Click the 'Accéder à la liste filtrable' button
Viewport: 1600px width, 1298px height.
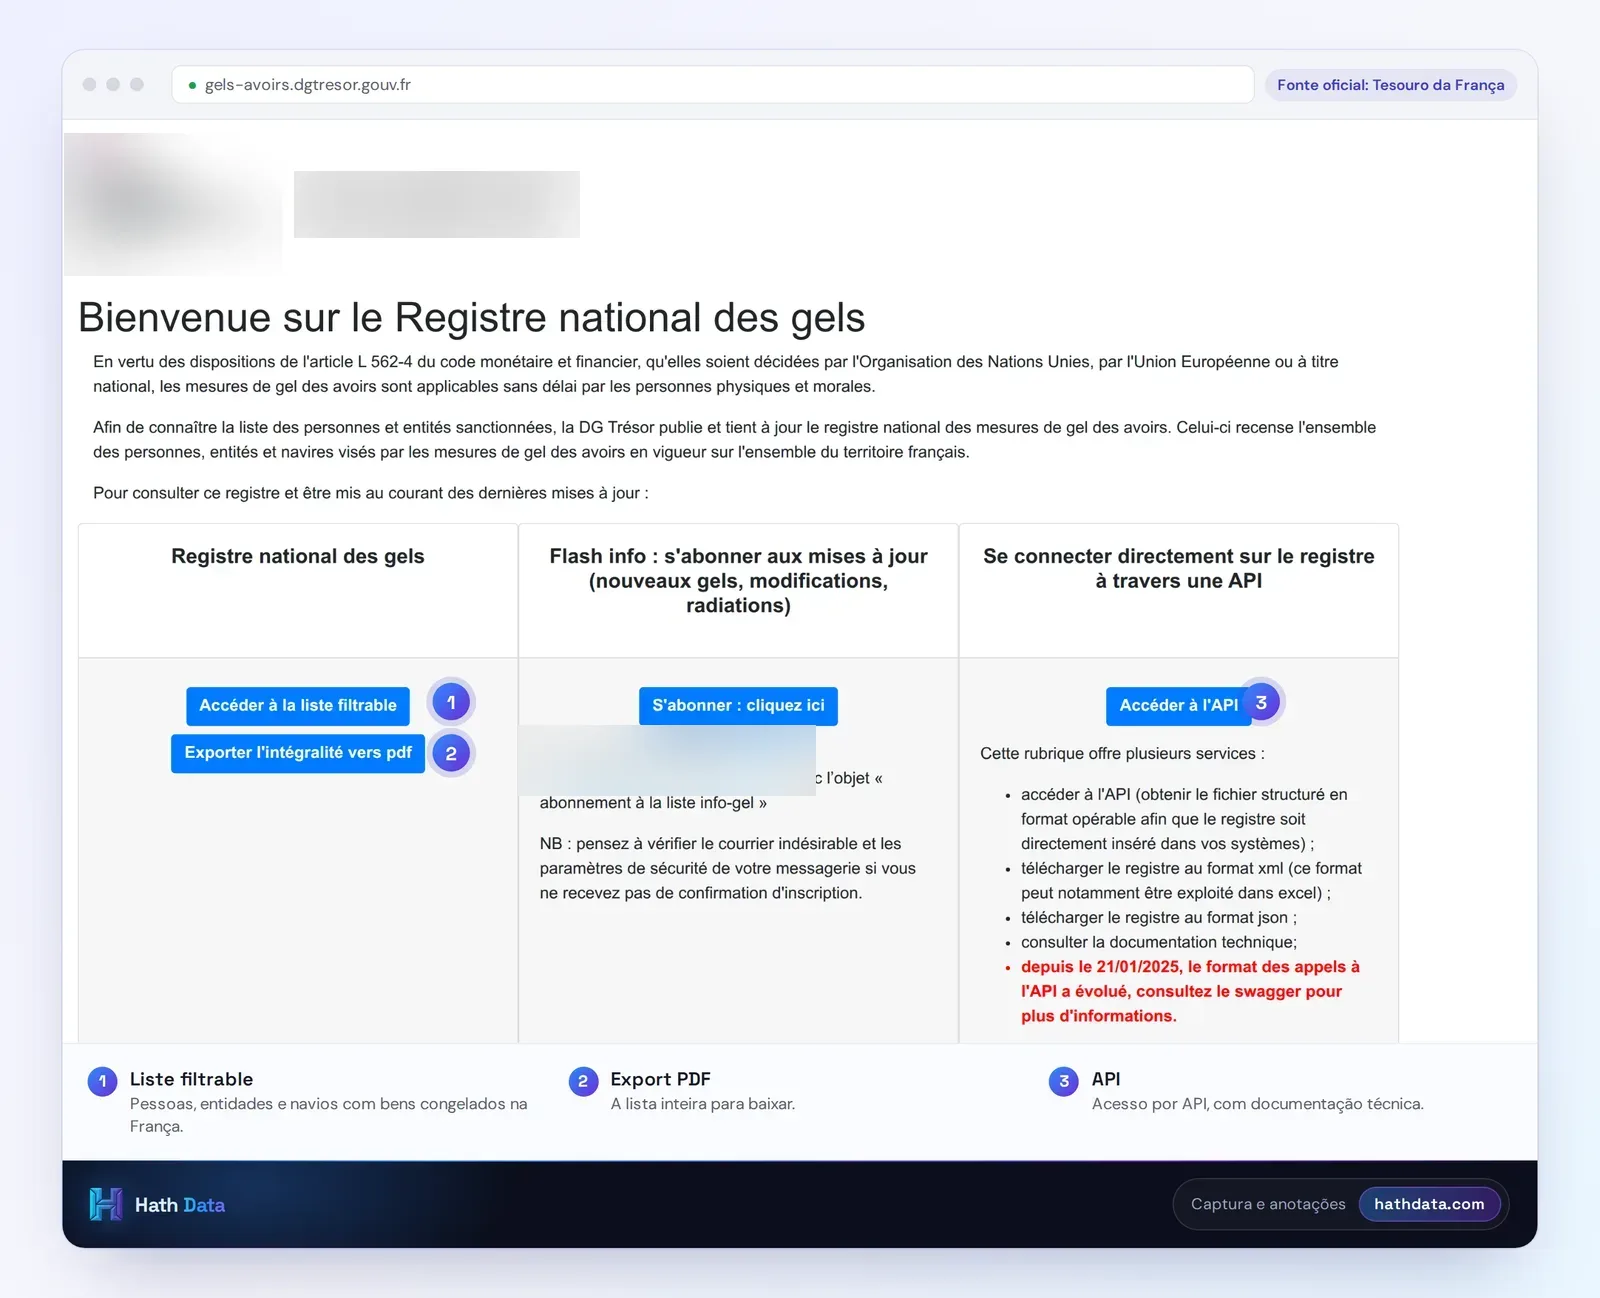(x=298, y=705)
